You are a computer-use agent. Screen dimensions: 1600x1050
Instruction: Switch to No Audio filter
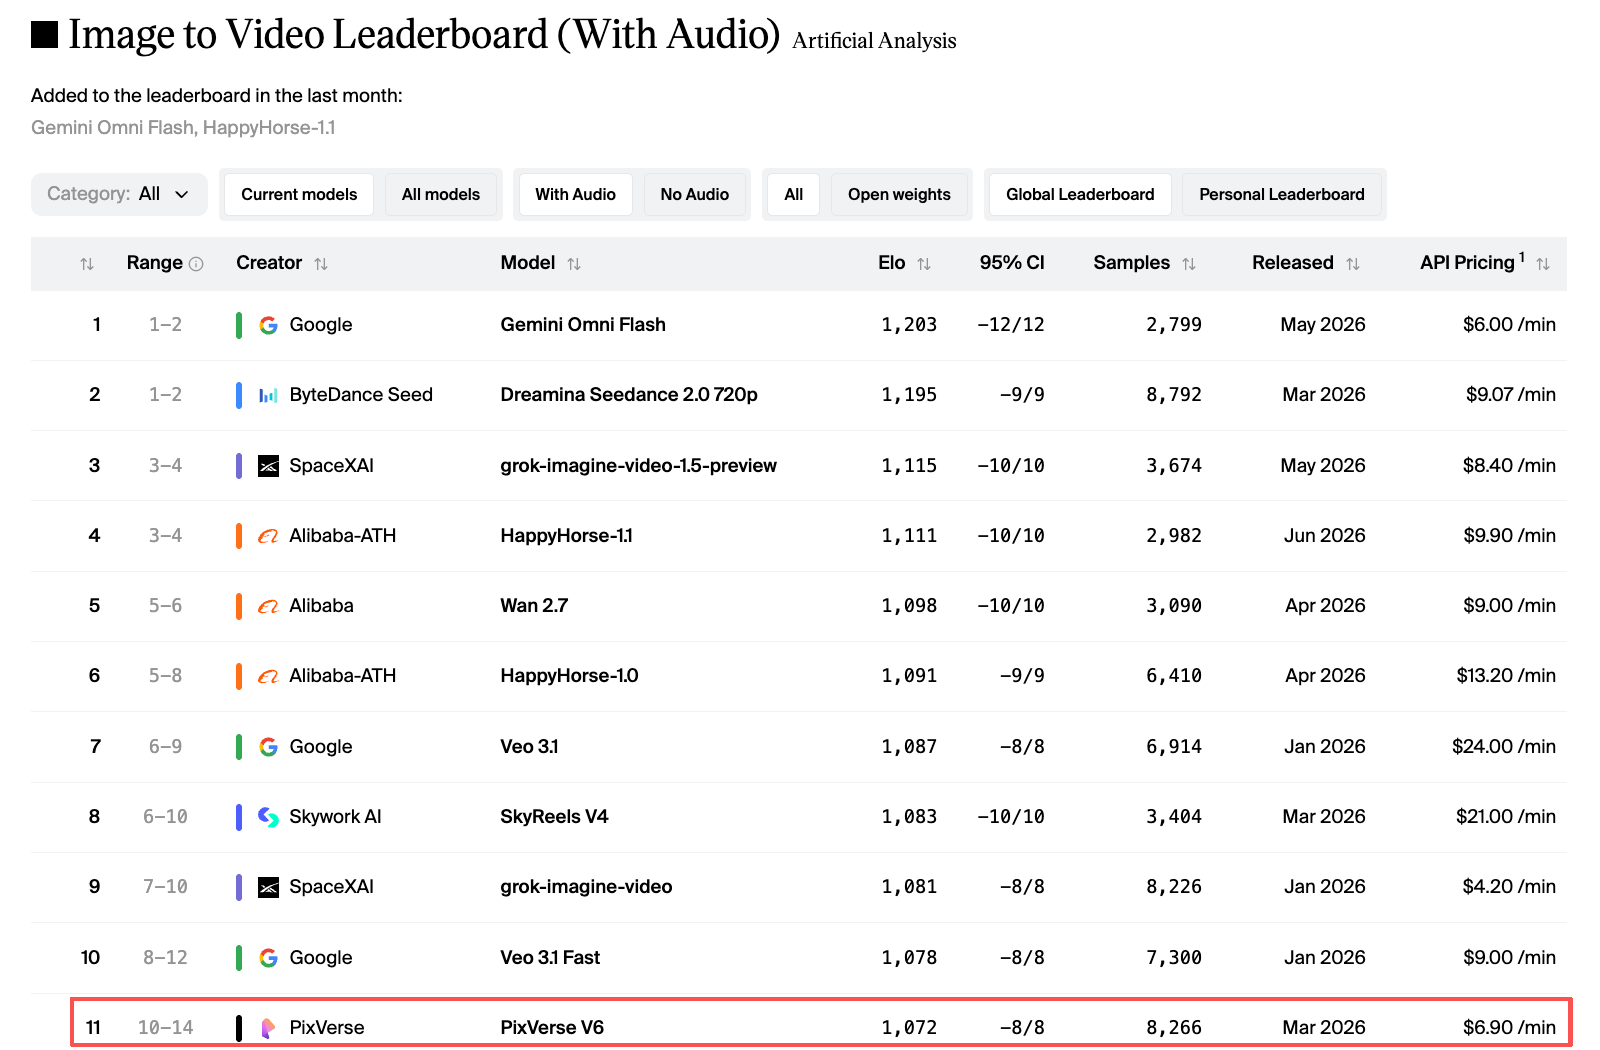pyautogui.click(x=695, y=194)
